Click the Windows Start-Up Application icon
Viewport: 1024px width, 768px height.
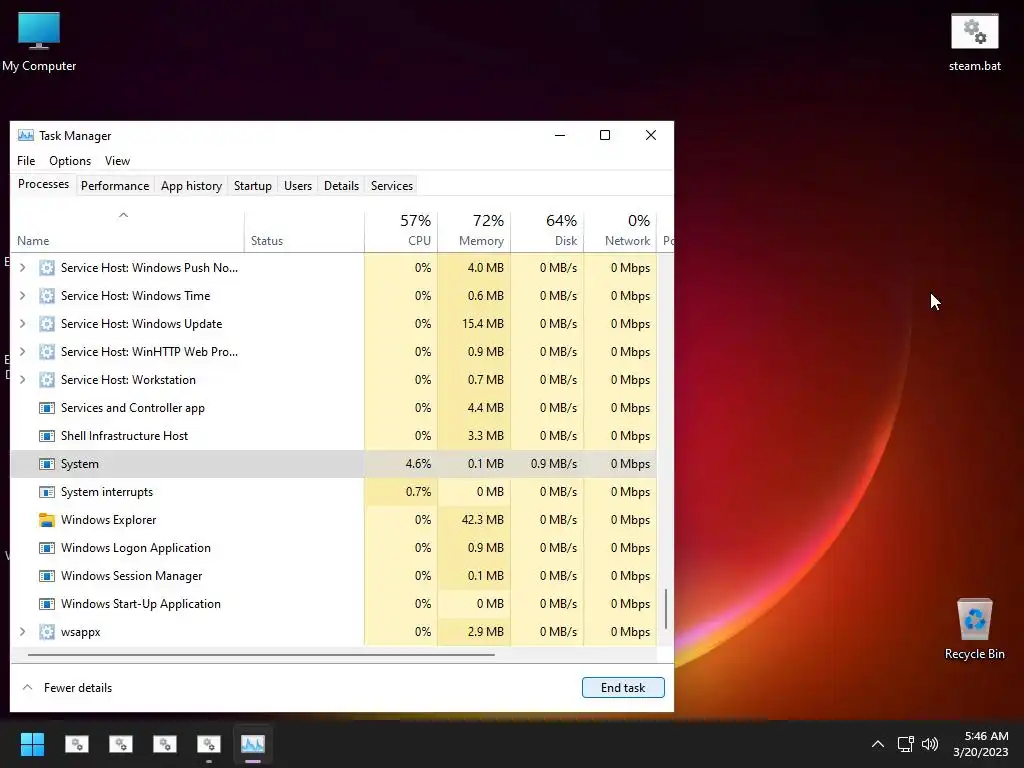tap(46, 604)
